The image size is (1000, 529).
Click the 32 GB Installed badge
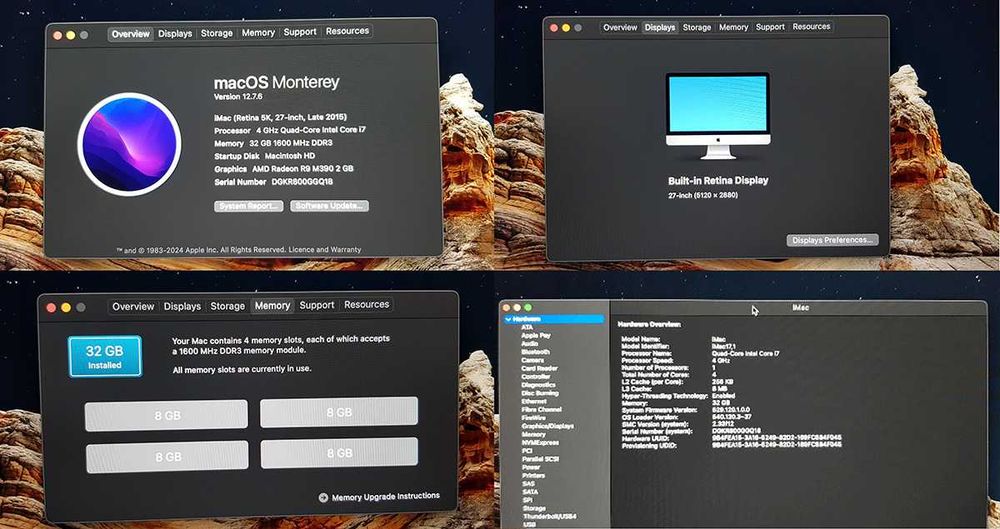pos(105,356)
